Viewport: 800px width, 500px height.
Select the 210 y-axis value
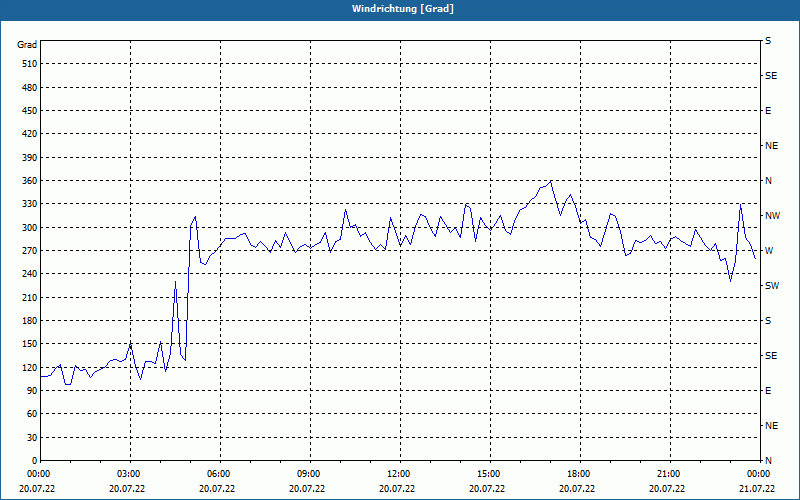30,297
